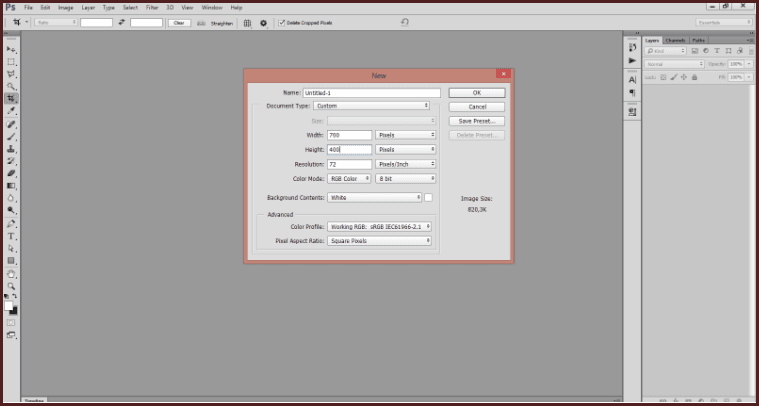Open the History panel icon

click(632, 47)
